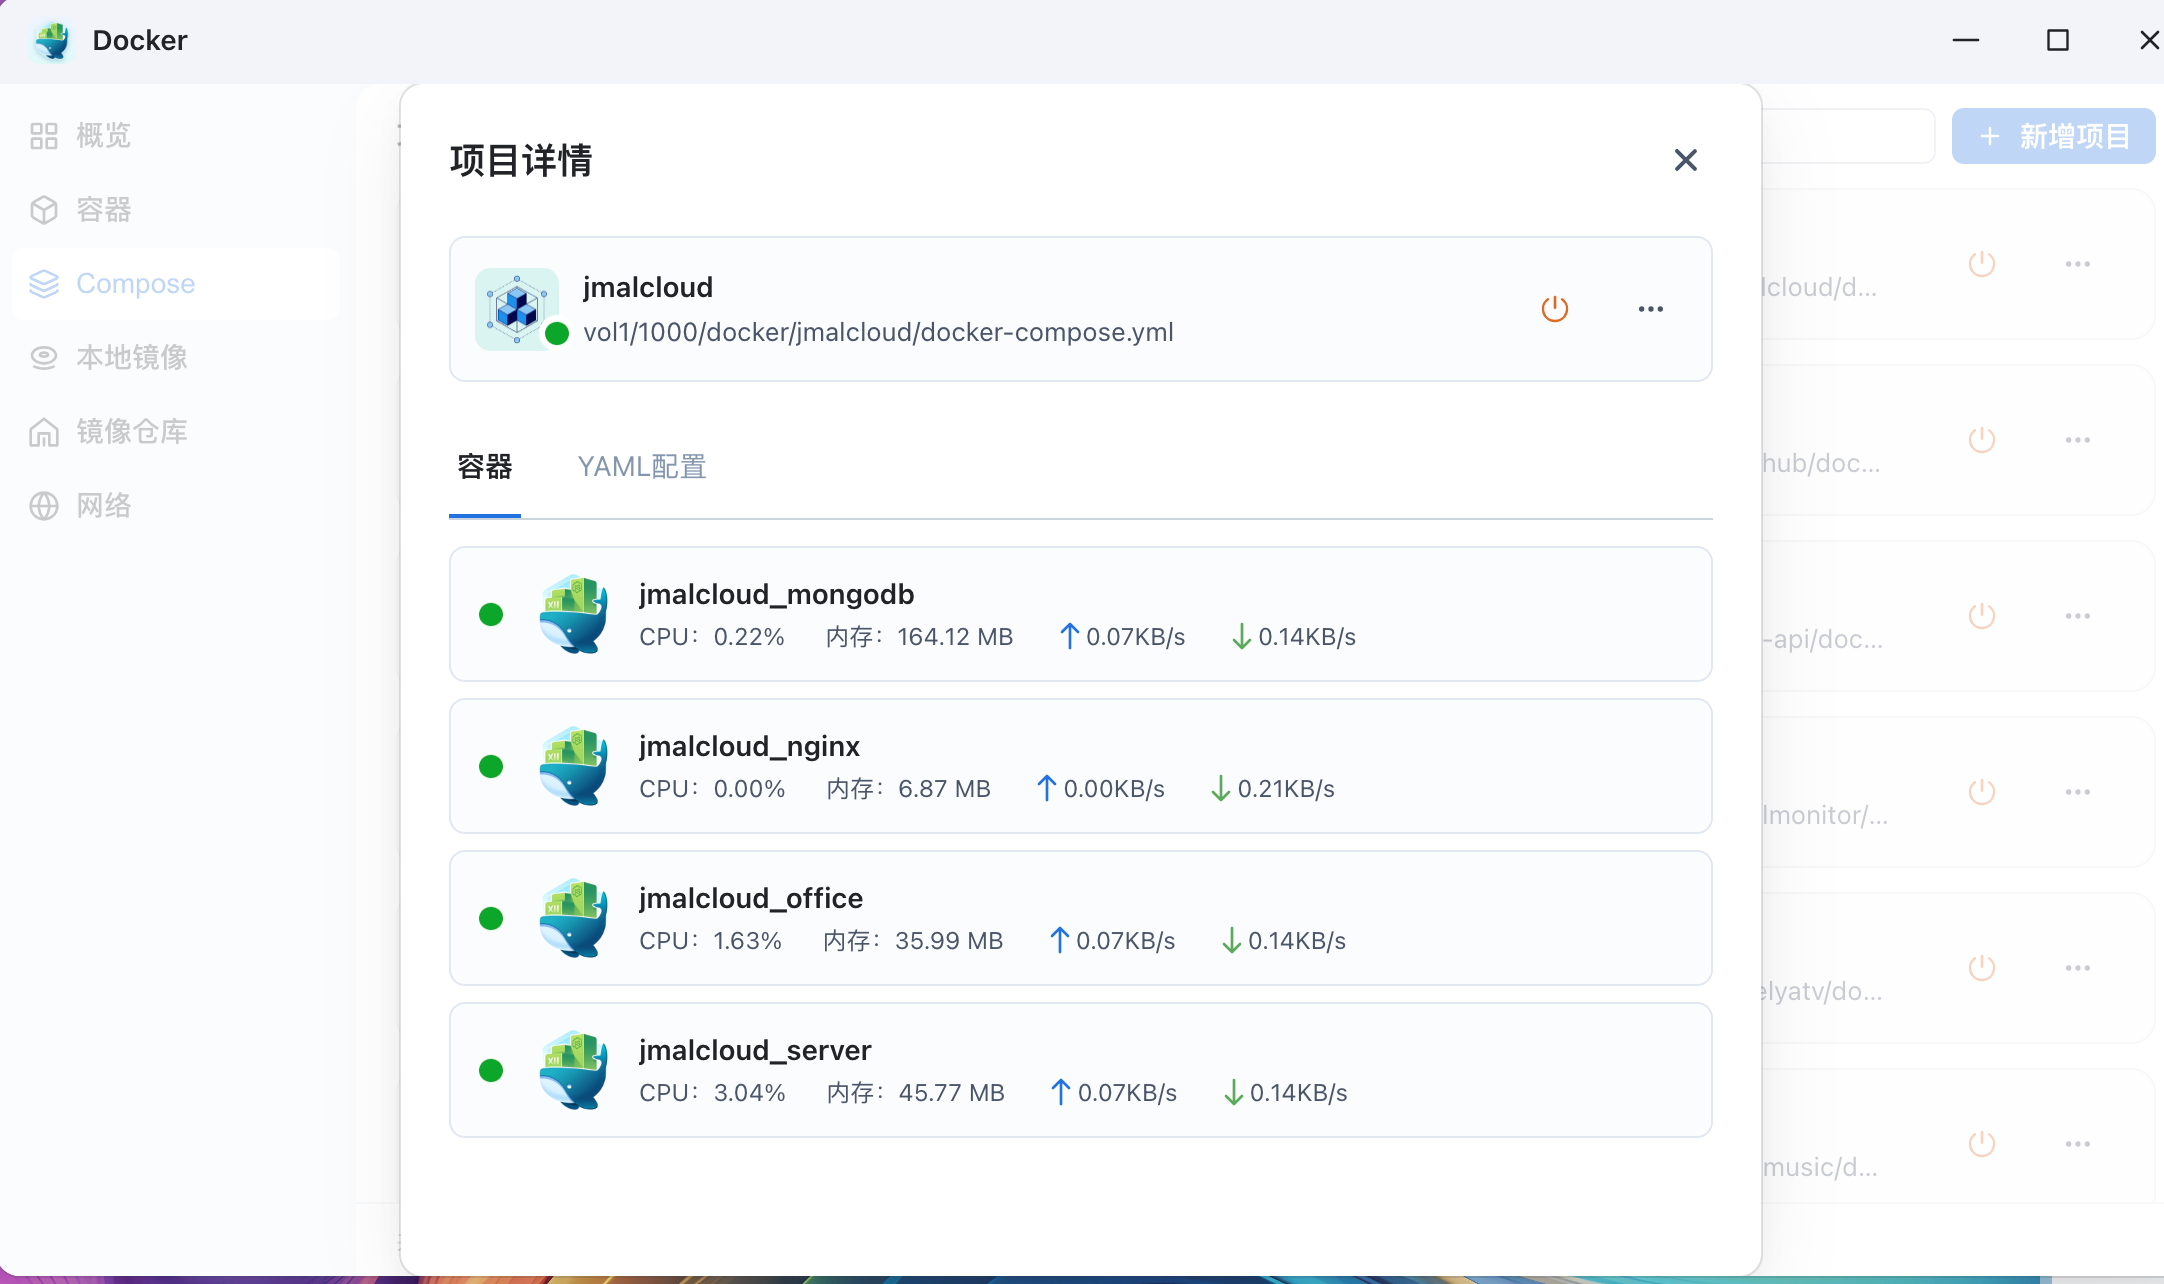Screen dimensions: 2164x1284
Task: Select the 容器 tab in dialog
Action: point(485,467)
